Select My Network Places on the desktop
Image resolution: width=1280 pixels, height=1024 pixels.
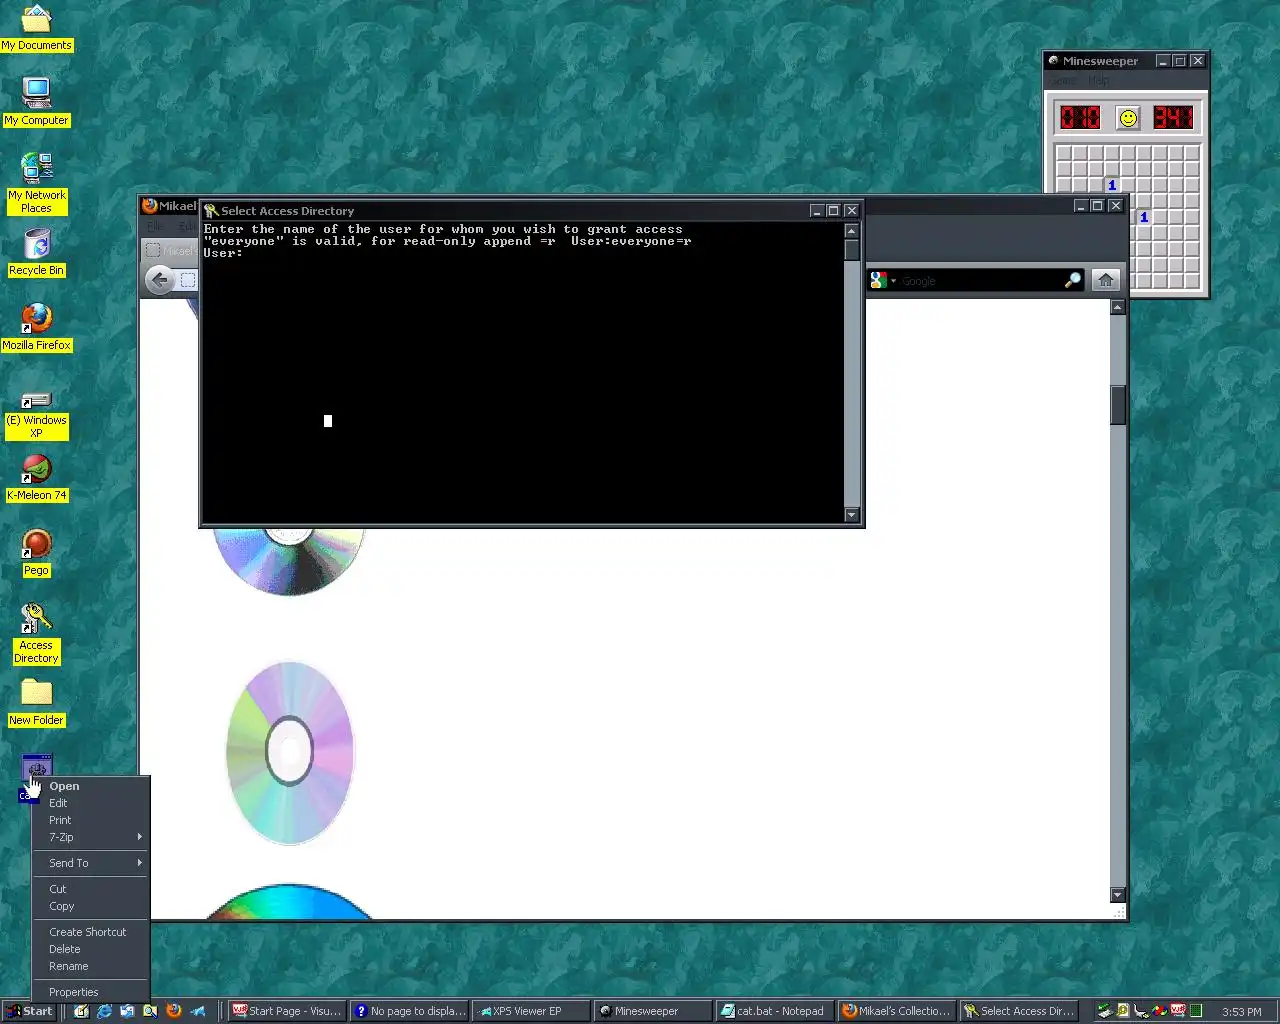(36, 183)
